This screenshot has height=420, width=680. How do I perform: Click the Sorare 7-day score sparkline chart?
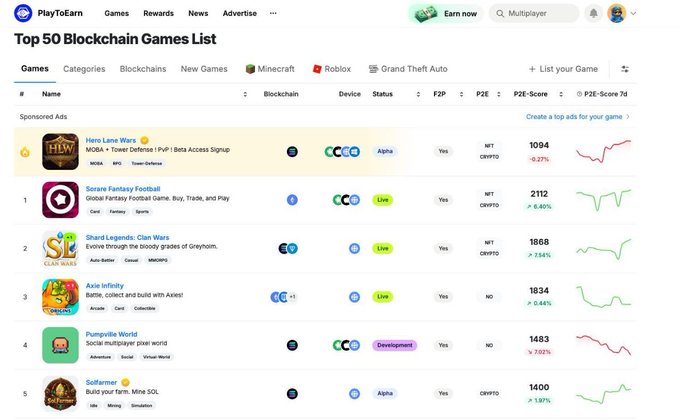(603, 200)
